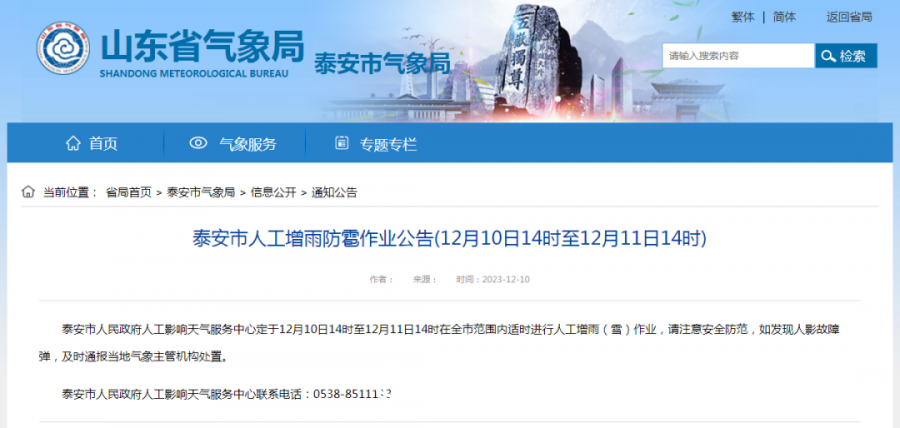Open the 专题专栏 navigation menu item
The image size is (900, 428).
(x=376, y=143)
